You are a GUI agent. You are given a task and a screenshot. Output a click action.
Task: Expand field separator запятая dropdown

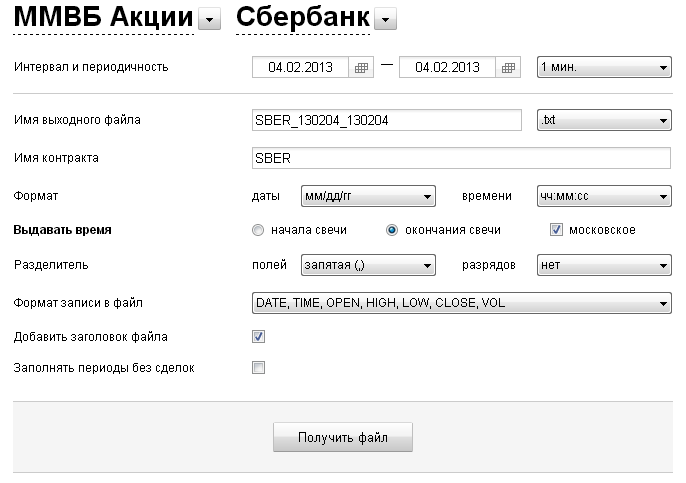[x=368, y=265]
